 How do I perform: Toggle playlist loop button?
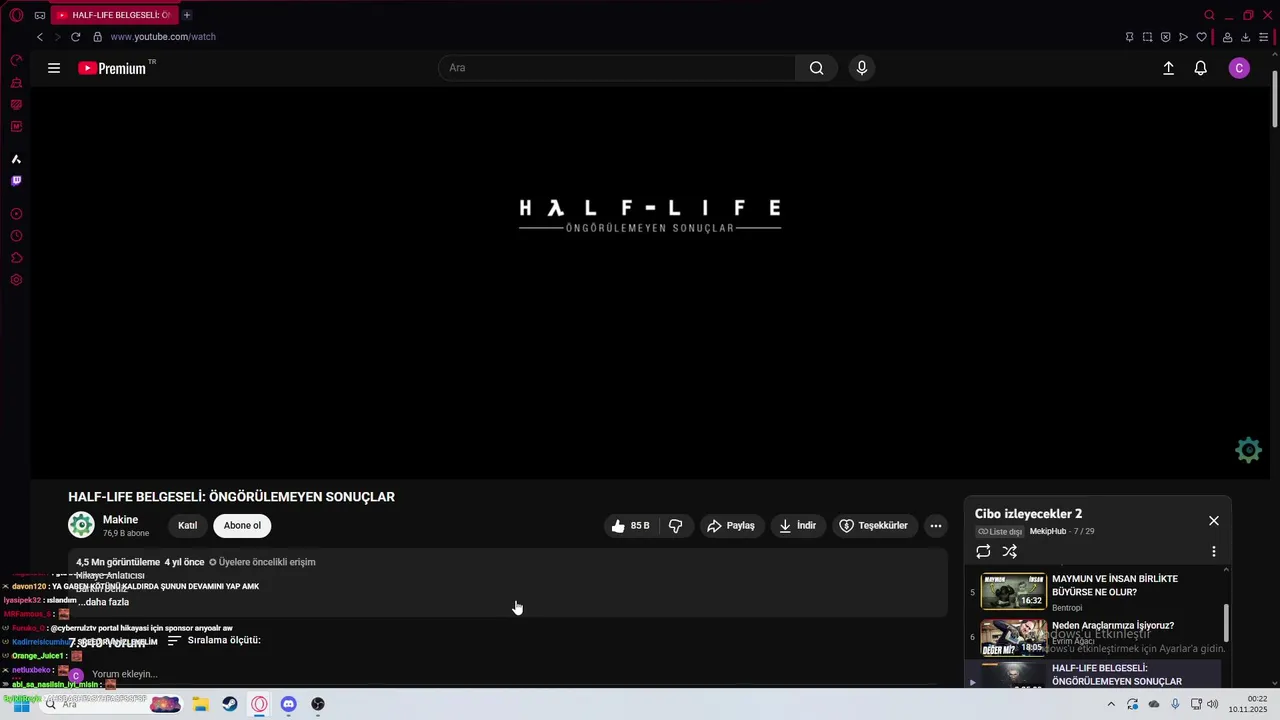(983, 551)
